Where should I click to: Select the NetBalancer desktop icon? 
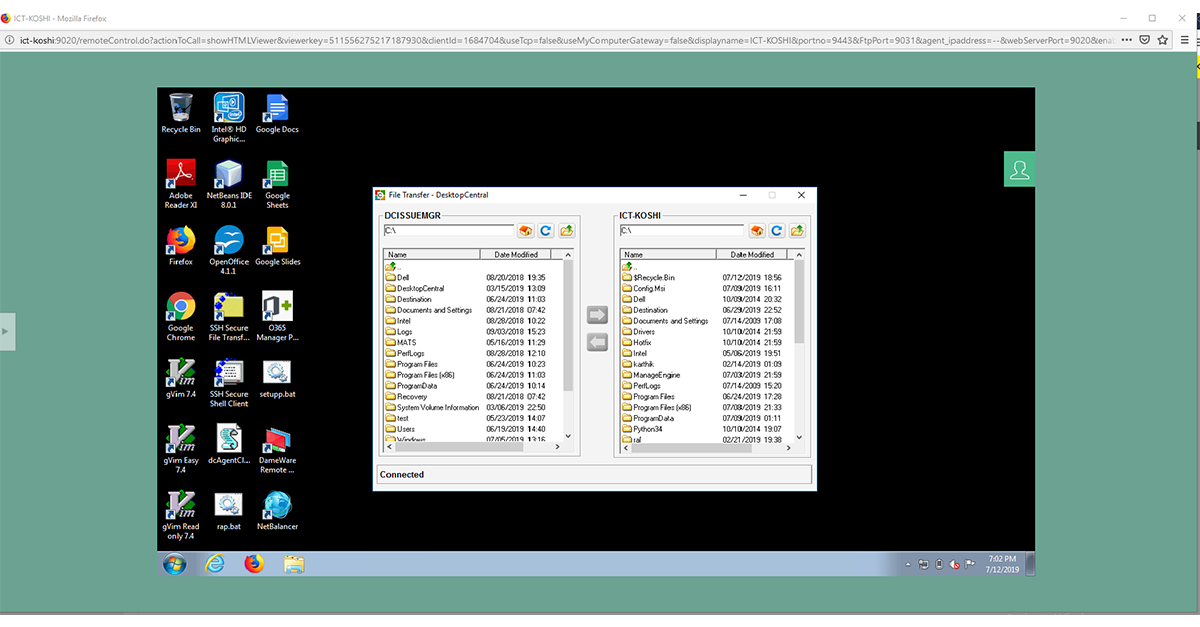(x=277, y=510)
